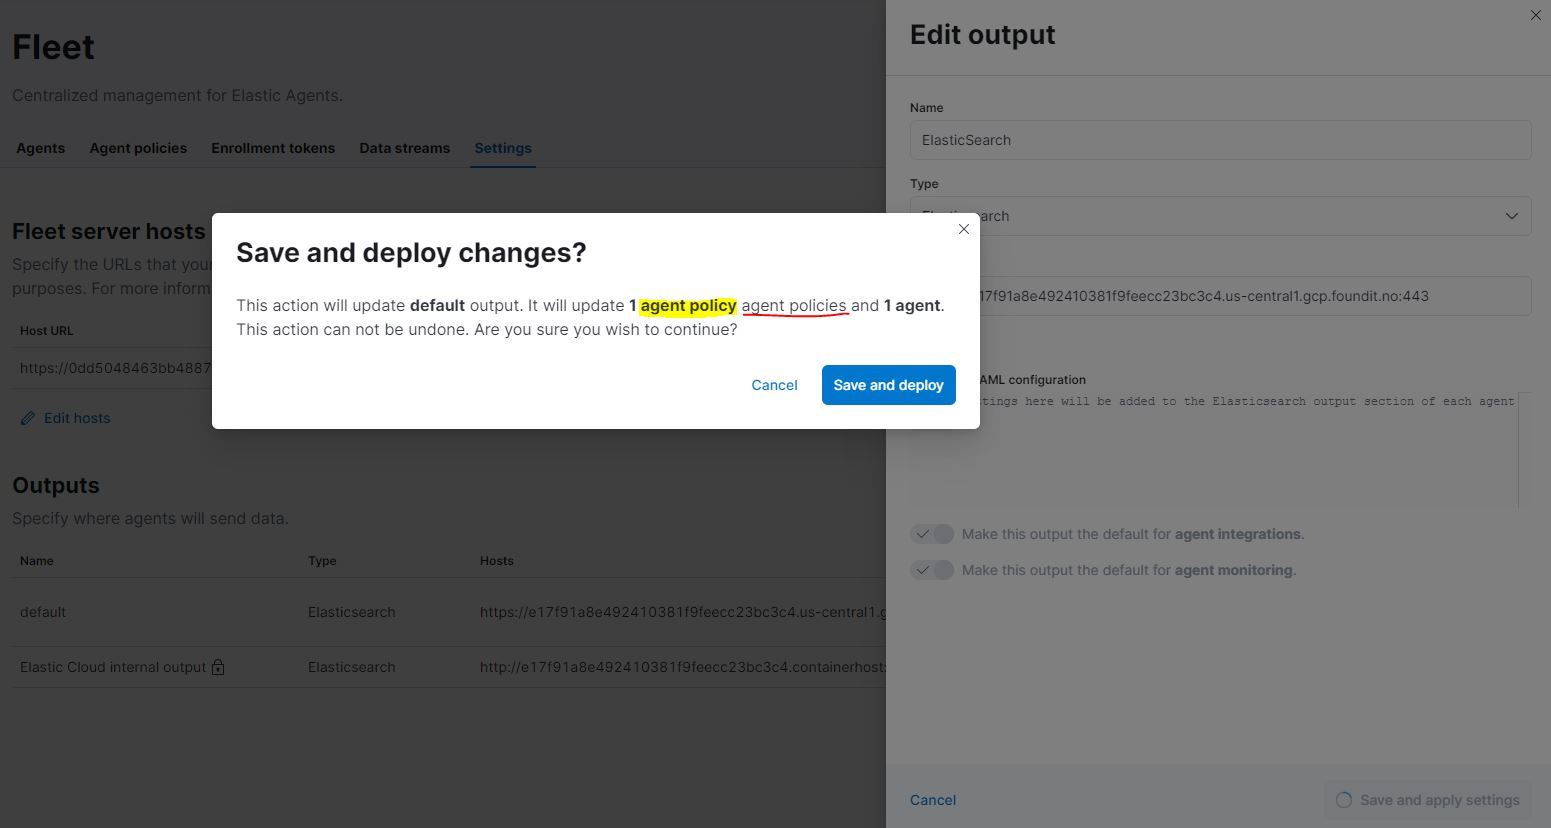The image size is (1551, 828).
Task: Click Cancel in the Edit output flyout
Action: 932,800
